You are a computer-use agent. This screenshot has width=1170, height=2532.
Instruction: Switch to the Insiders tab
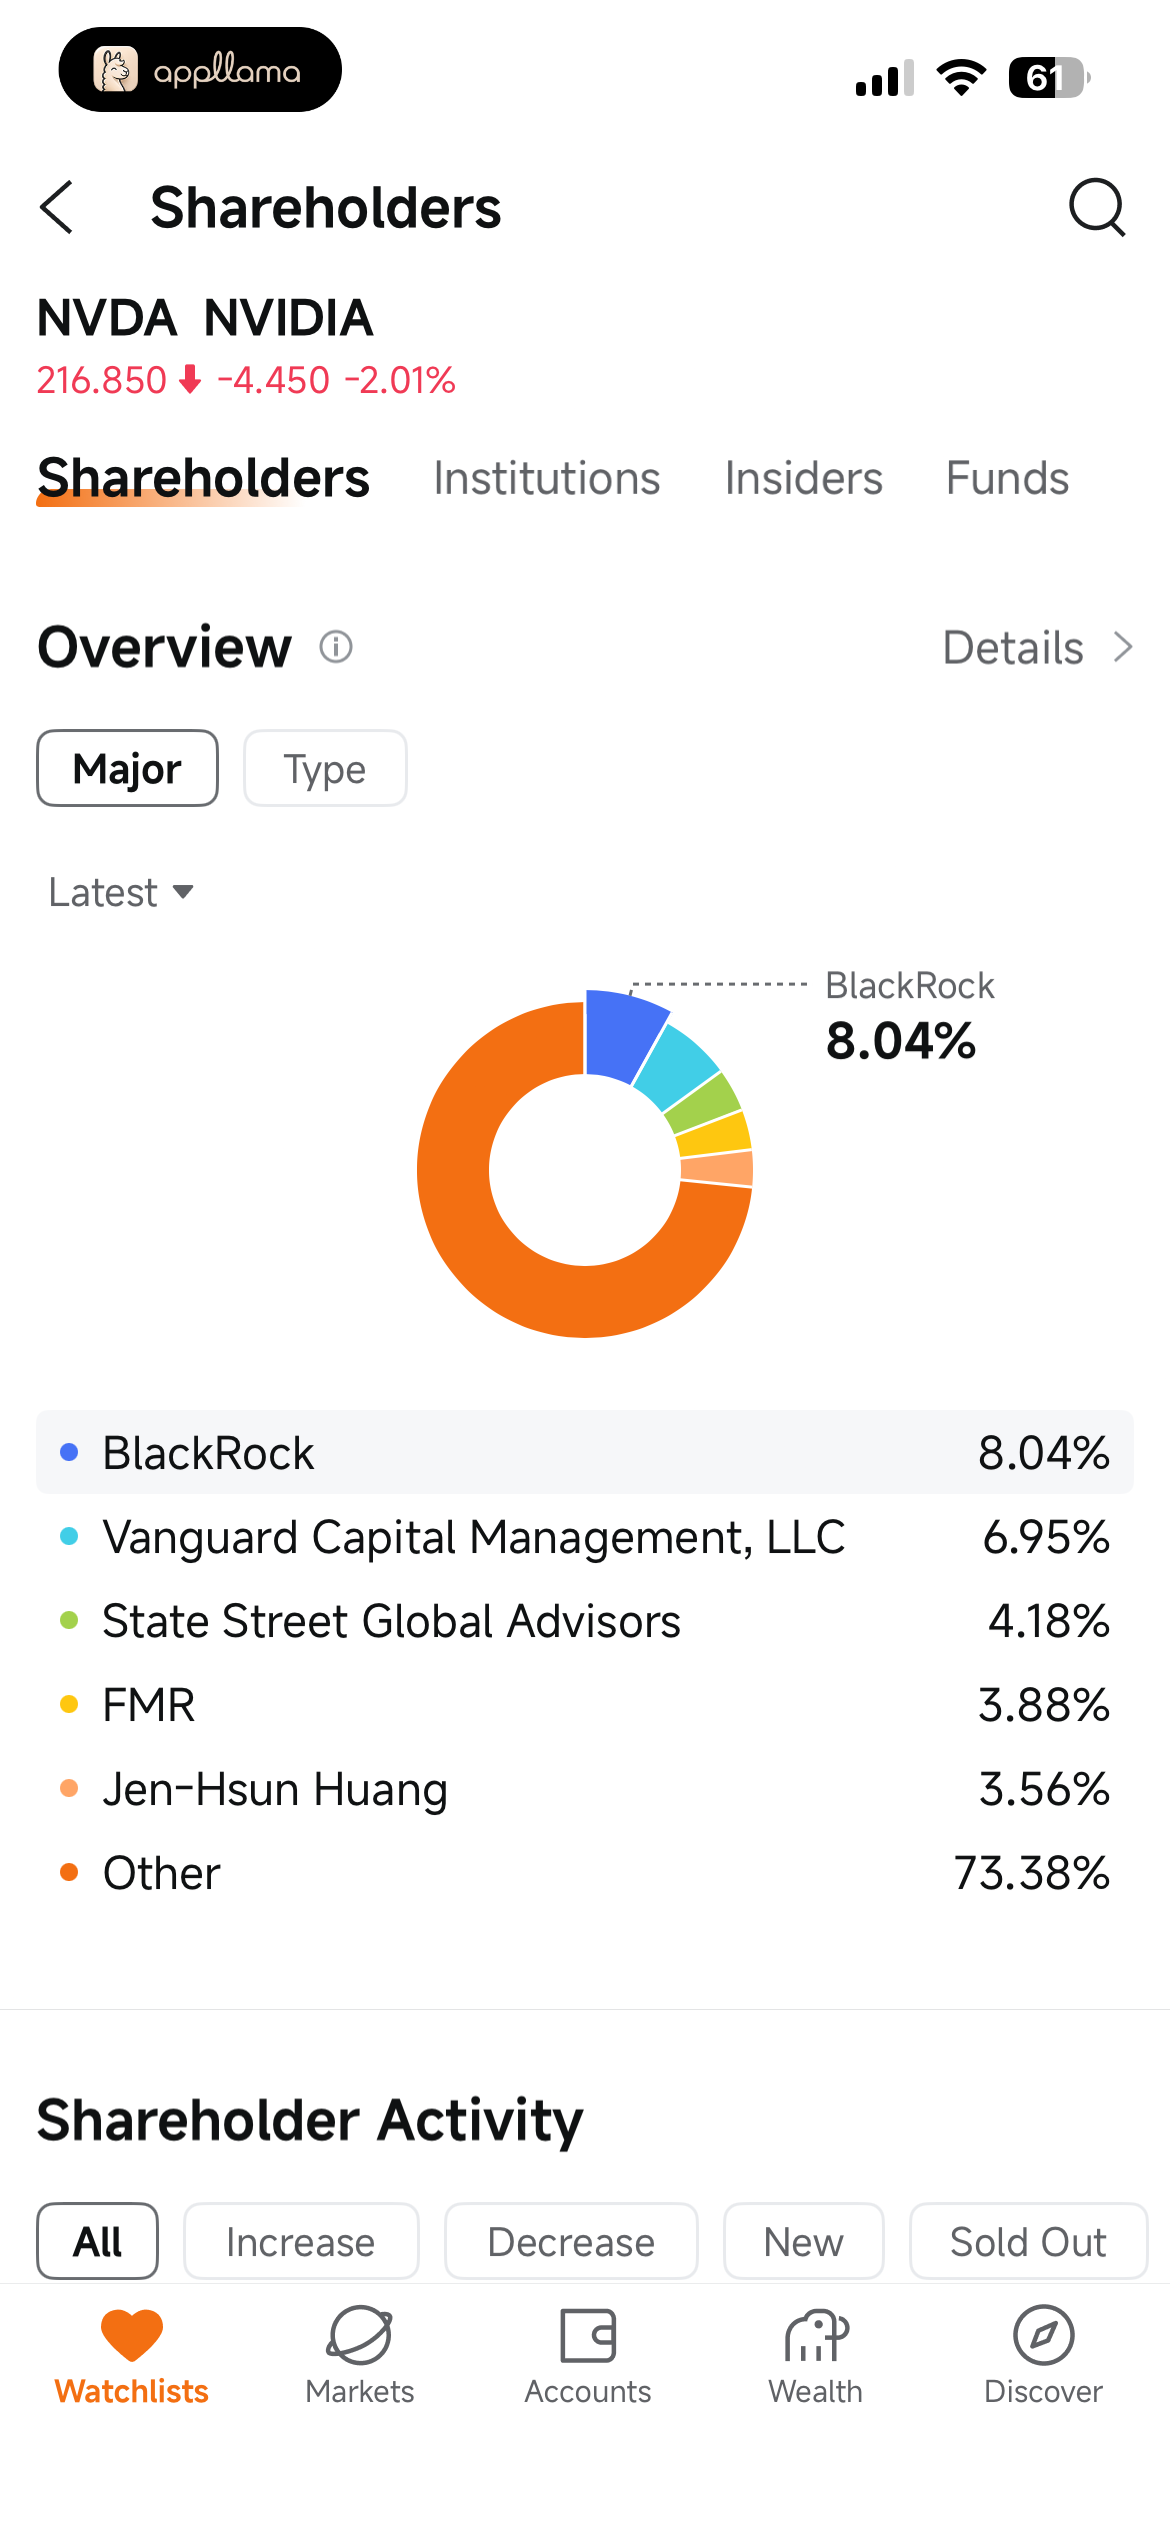[804, 478]
